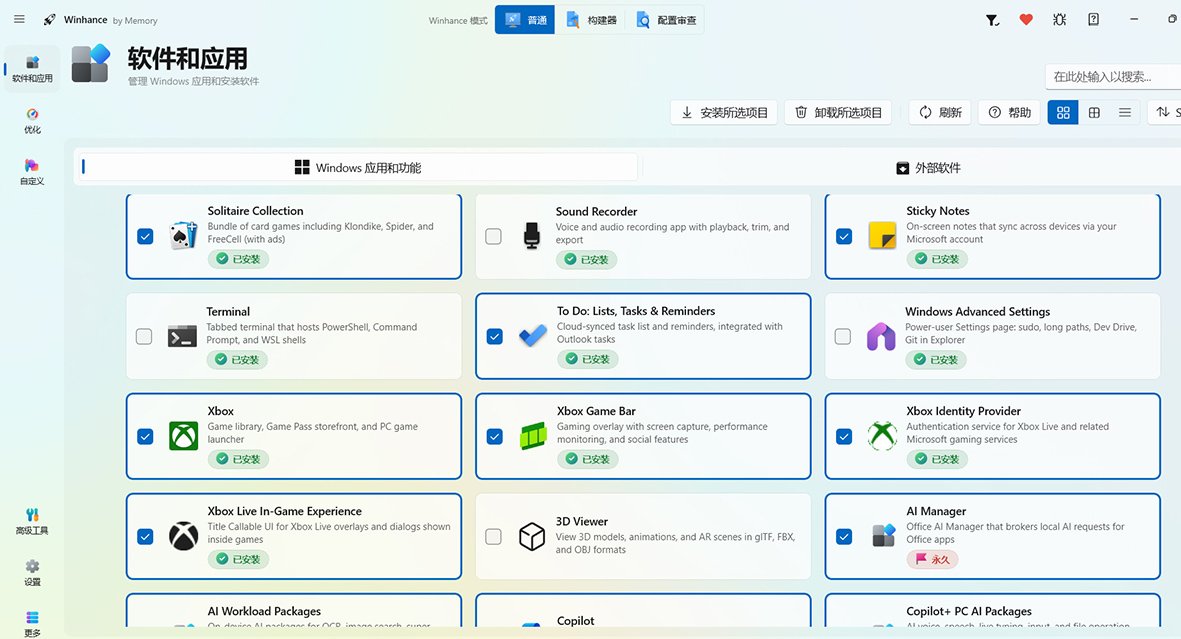Check the Terminal checkbox

coord(144,336)
